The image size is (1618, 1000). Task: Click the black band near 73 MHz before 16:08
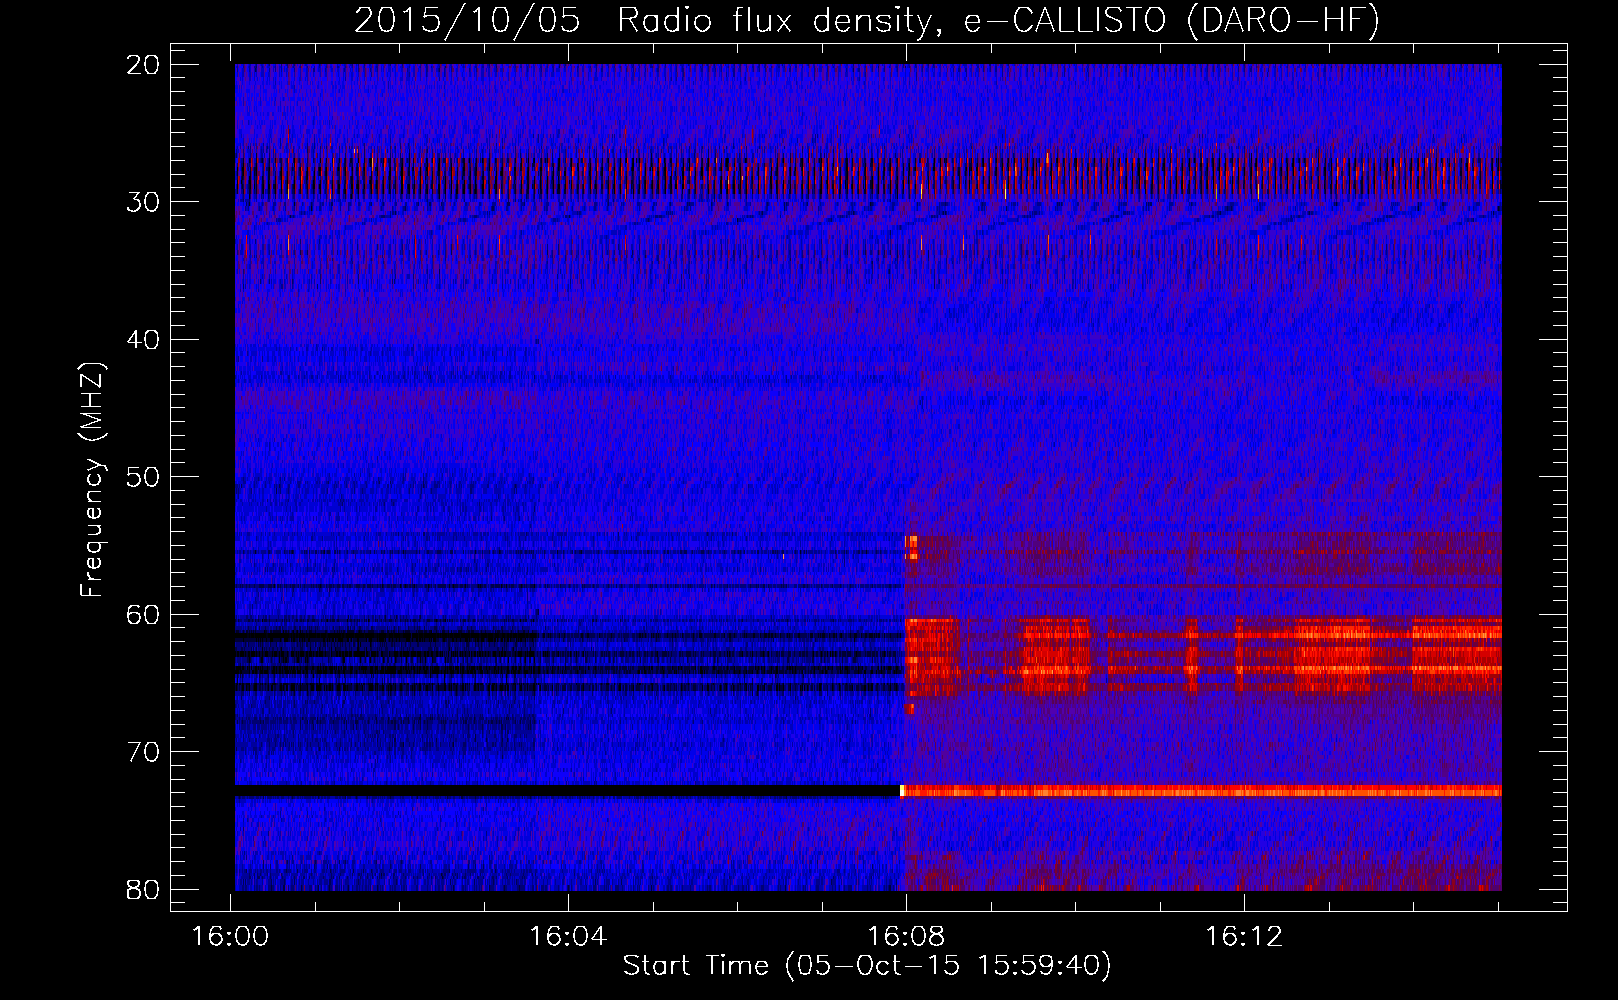[567, 791]
